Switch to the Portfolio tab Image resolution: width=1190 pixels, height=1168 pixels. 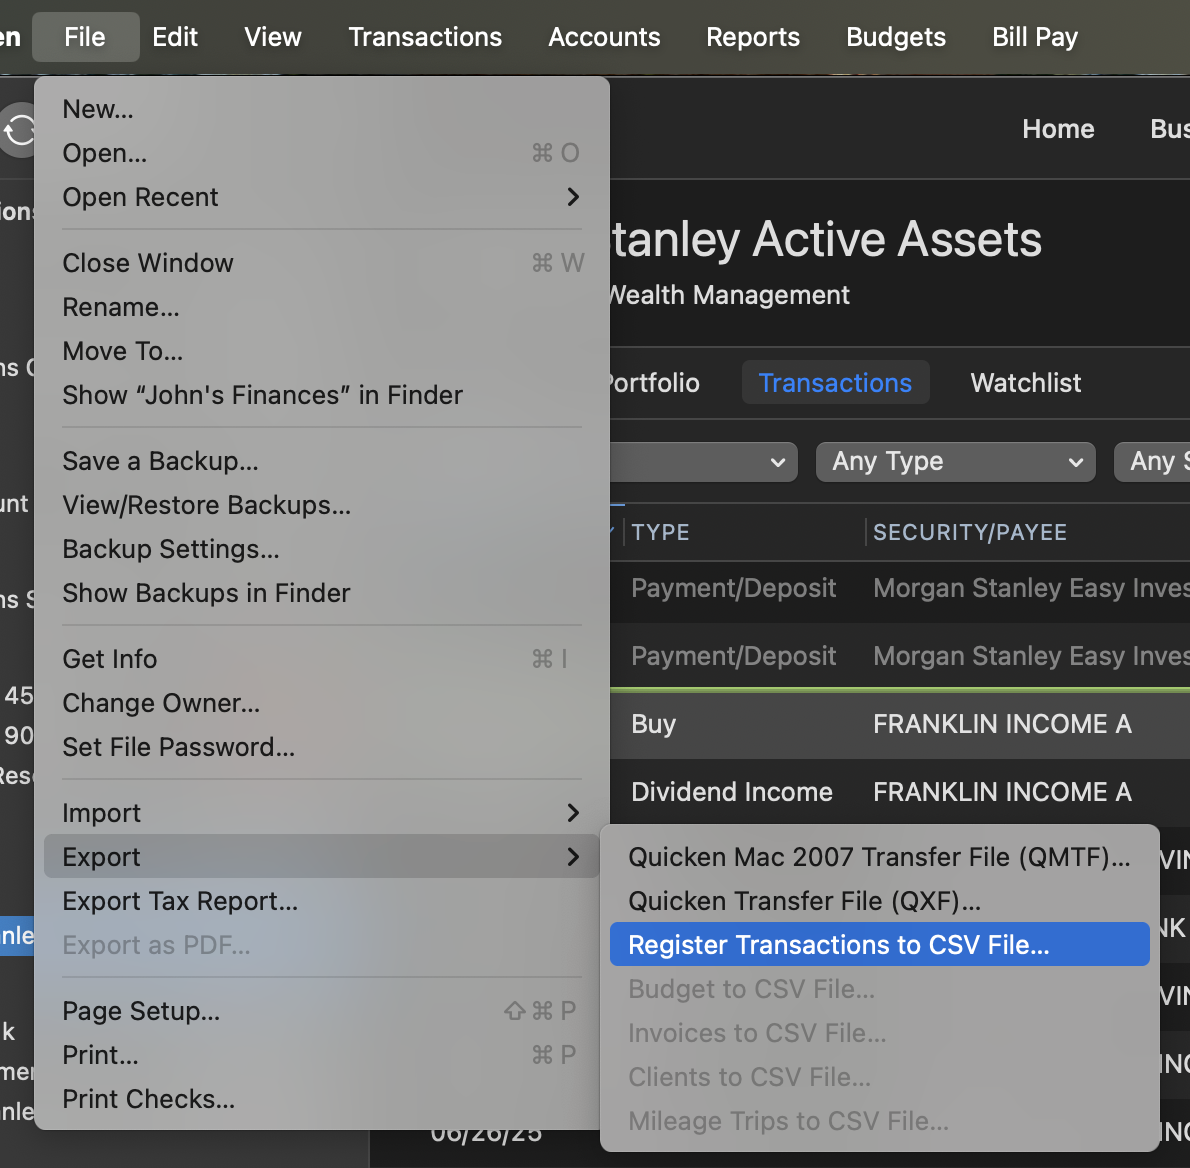(x=654, y=383)
